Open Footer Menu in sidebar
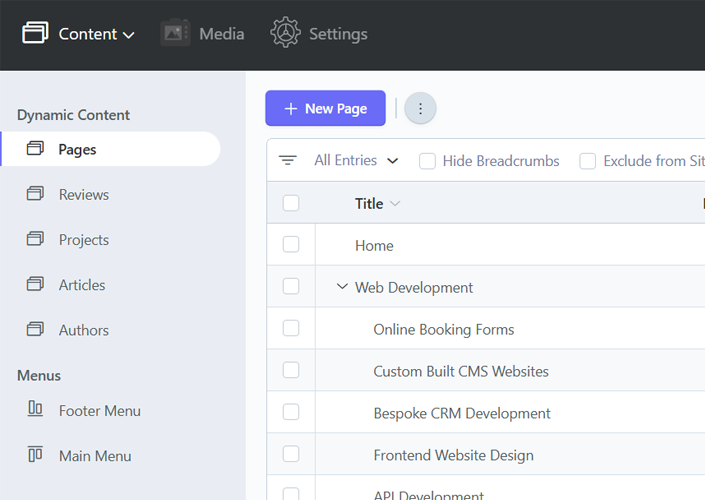The height and width of the screenshot is (500, 705). pos(100,411)
